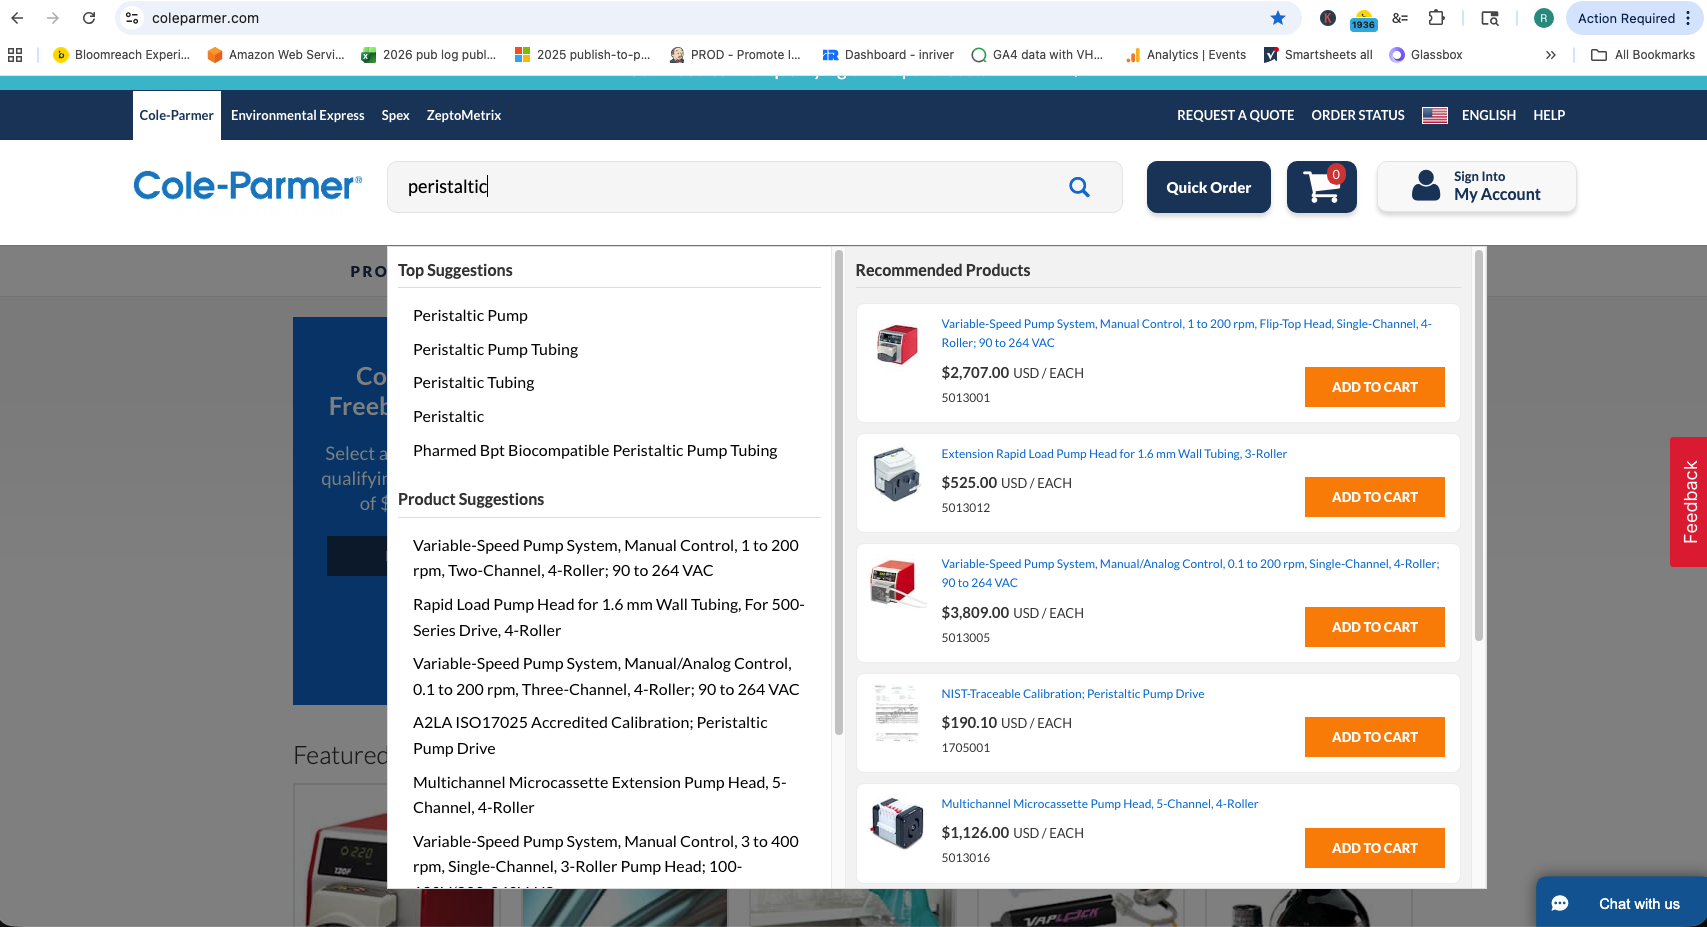Image resolution: width=1707 pixels, height=927 pixels.
Task: Select the Peristaltic Pump Tubing suggestion
Action: click(495, 349)
